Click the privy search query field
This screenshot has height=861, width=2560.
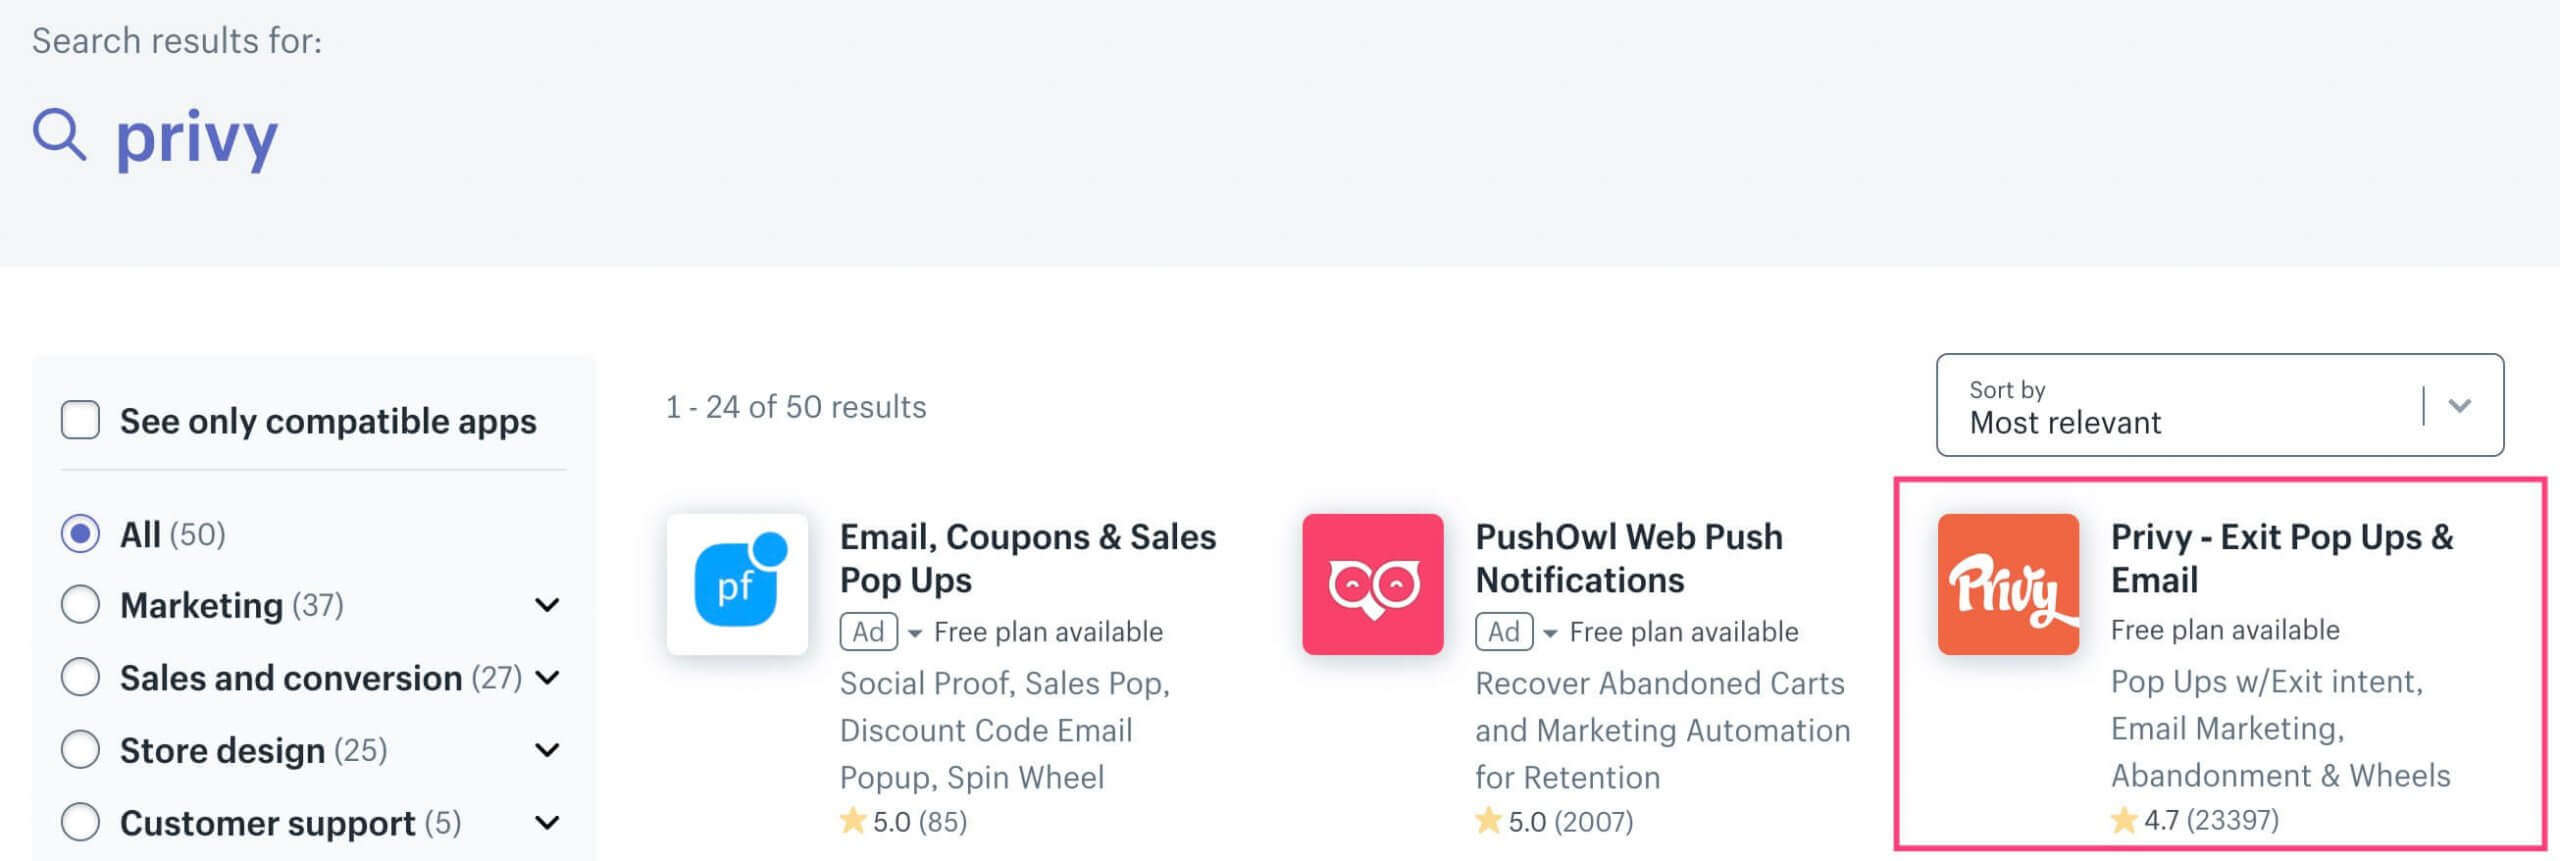(x=197, y=138)
